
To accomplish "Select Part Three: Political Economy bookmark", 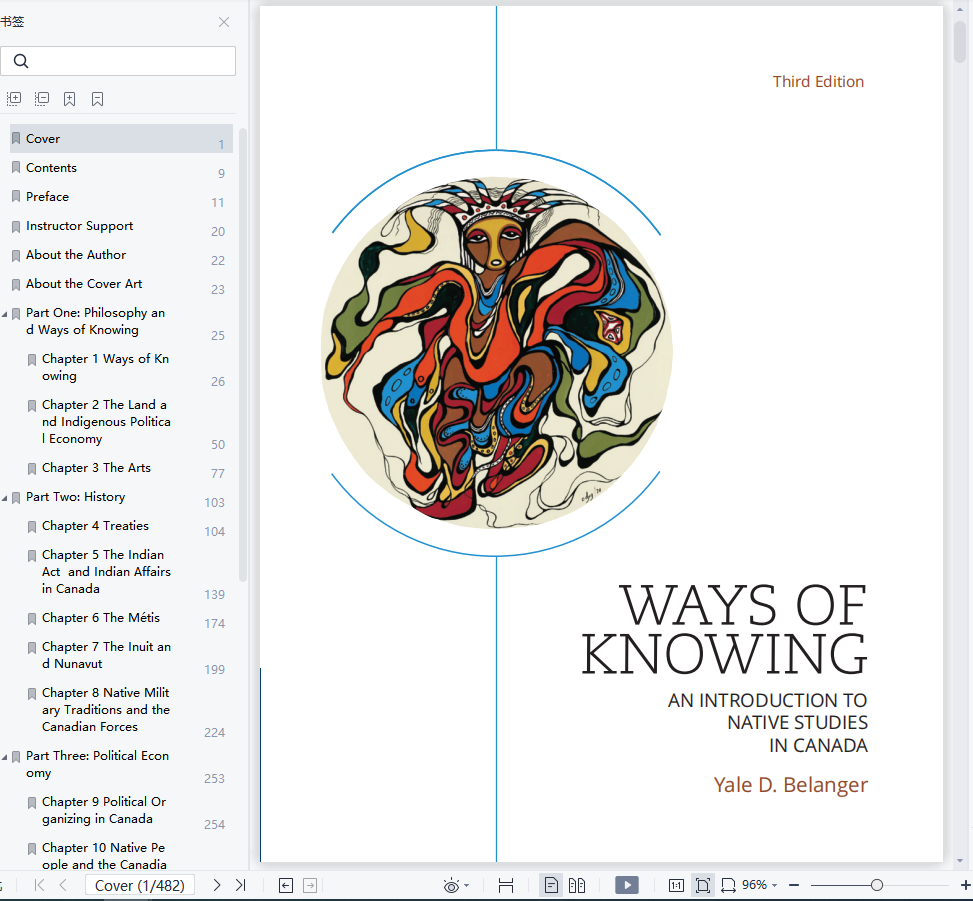I will [x=97, y=764].
